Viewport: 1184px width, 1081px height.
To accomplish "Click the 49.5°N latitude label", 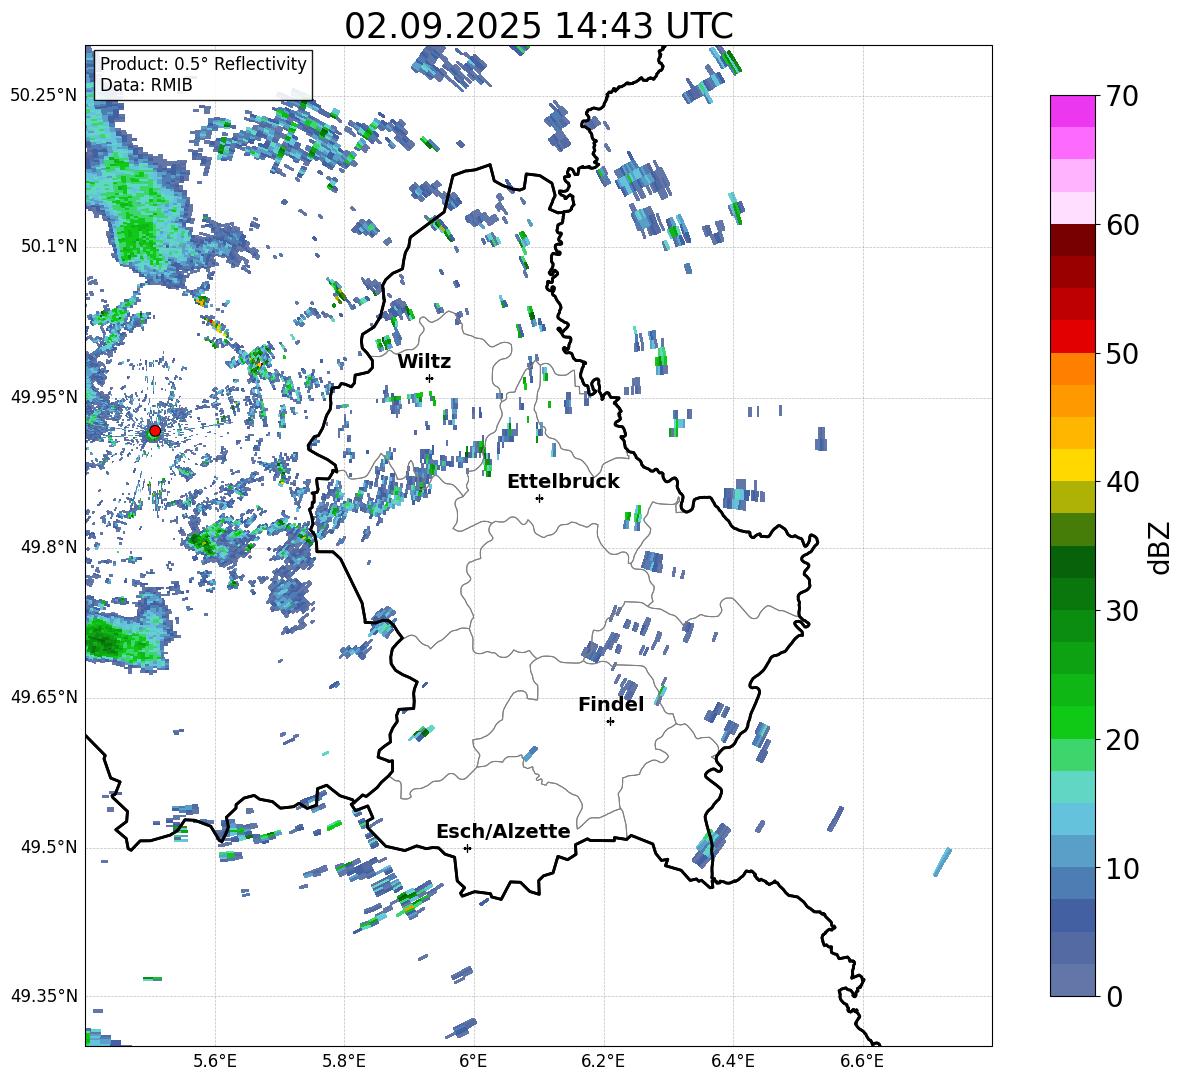I will (49, 847).
